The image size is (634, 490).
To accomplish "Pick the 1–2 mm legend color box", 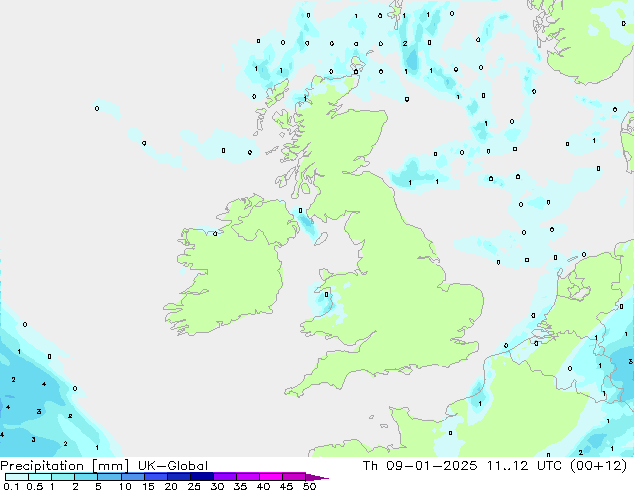I will coord(63,477).
